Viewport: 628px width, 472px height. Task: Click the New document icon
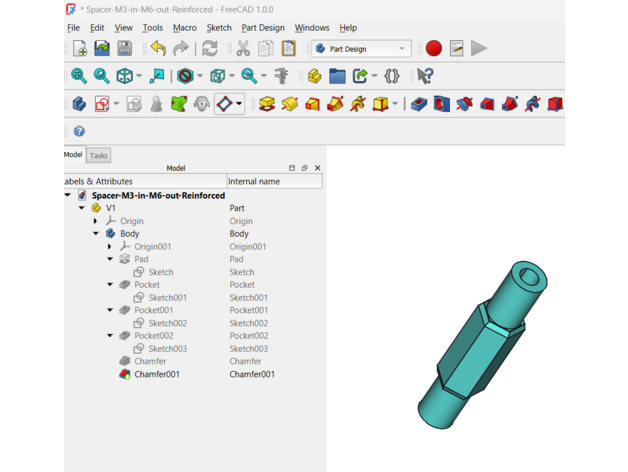click(79, 49)
